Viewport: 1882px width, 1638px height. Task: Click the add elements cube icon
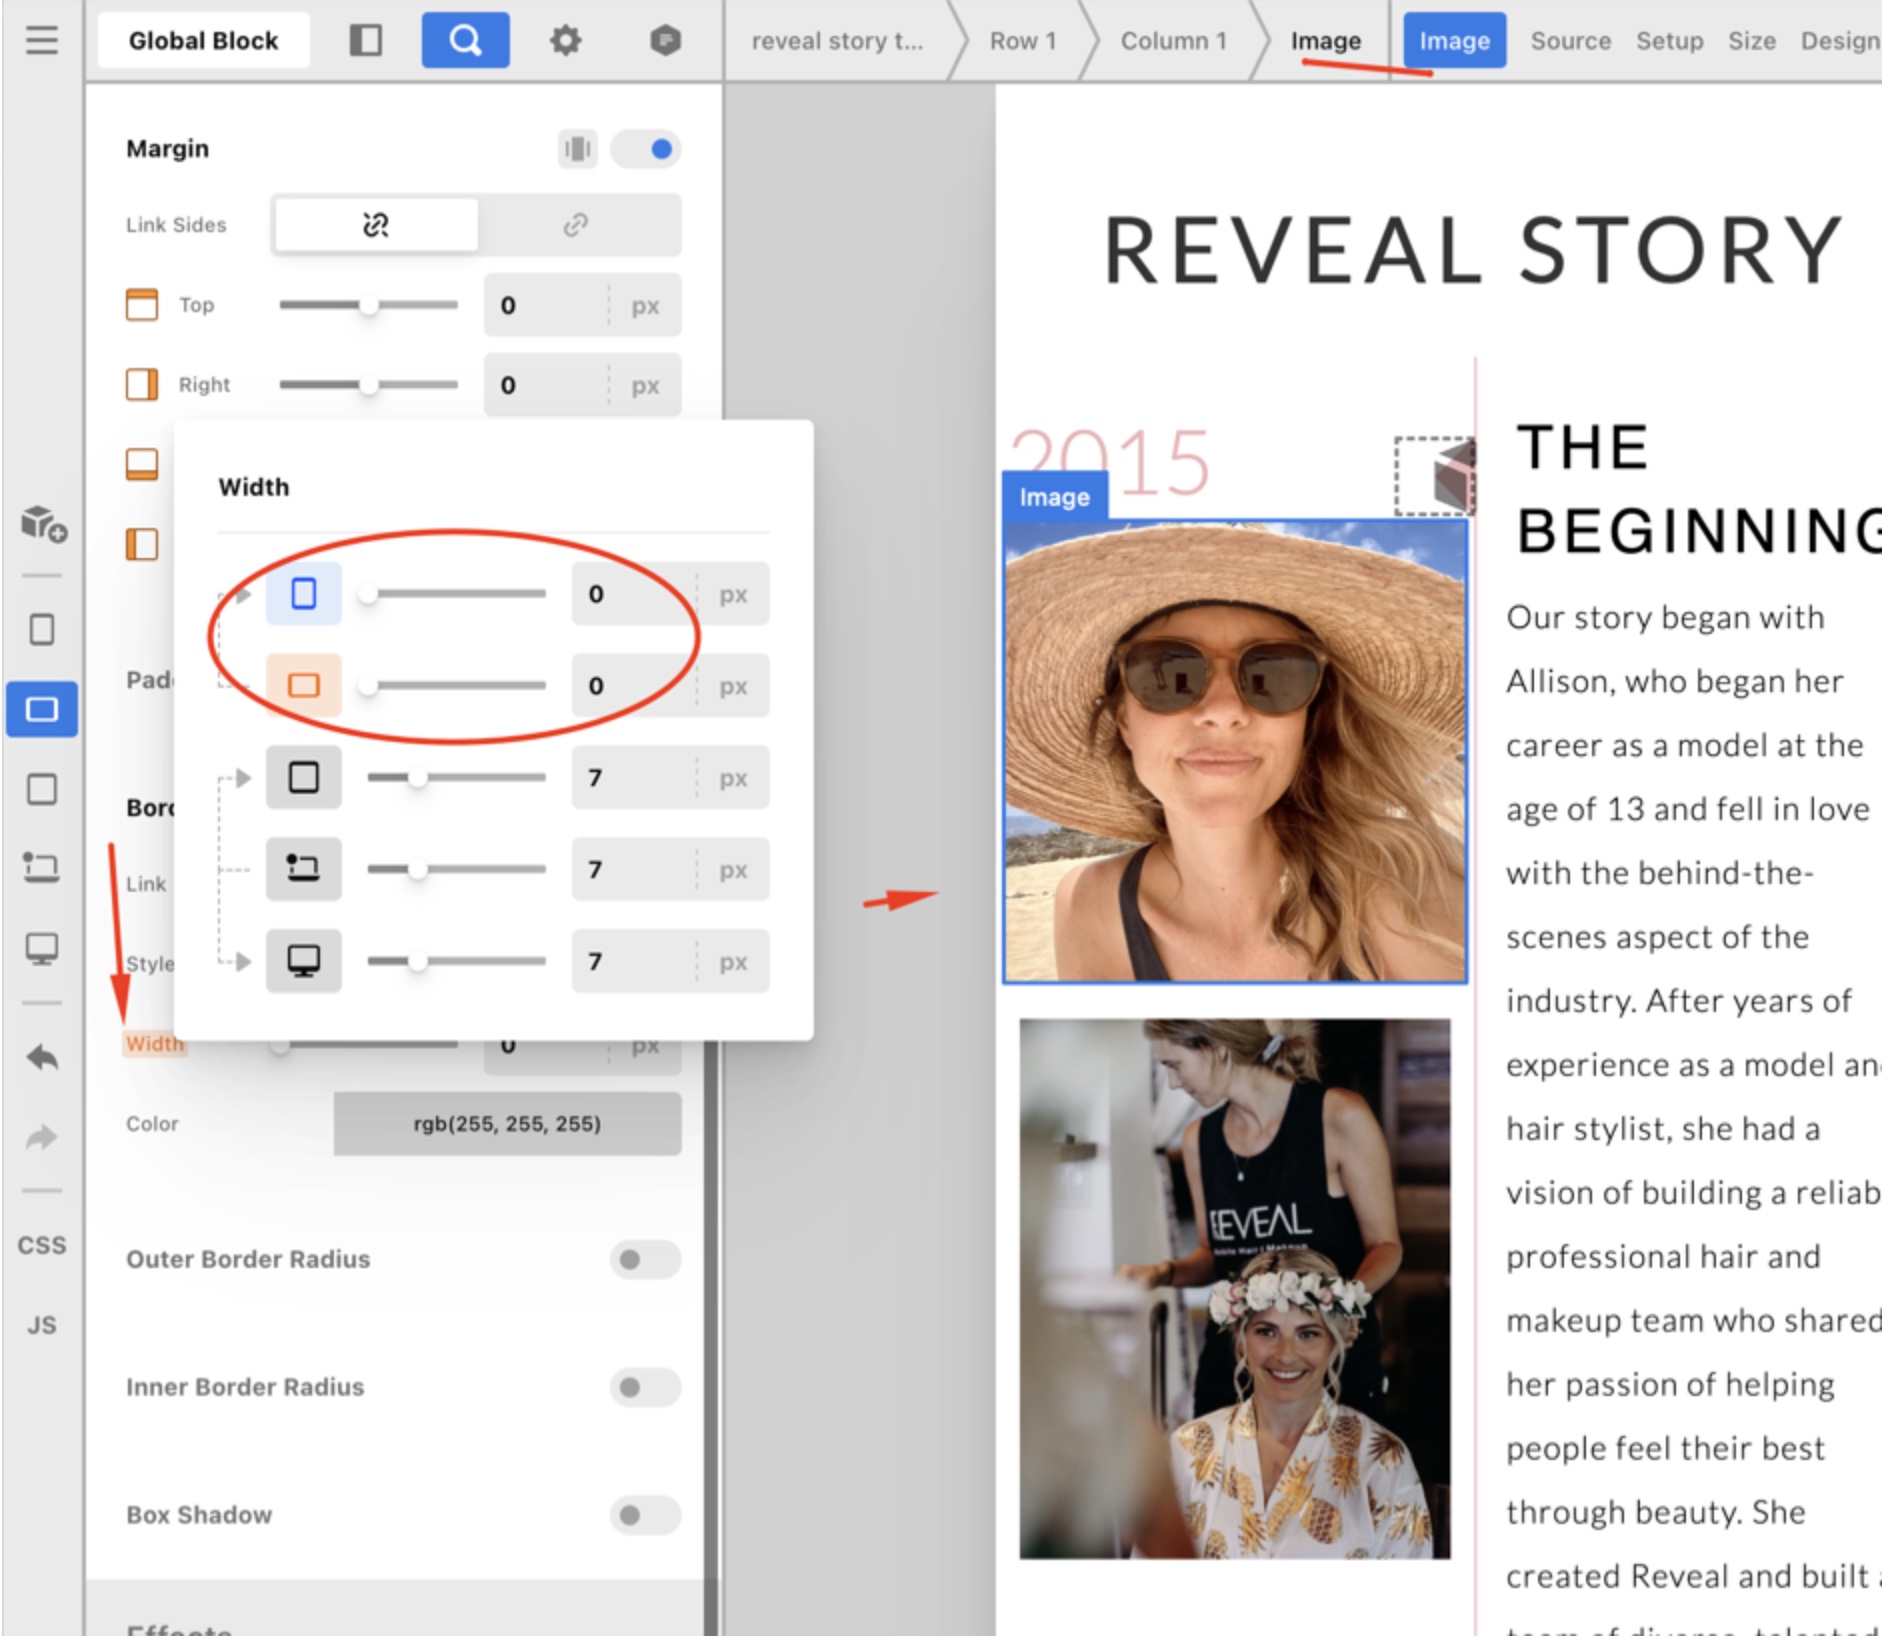click(43, 523)
